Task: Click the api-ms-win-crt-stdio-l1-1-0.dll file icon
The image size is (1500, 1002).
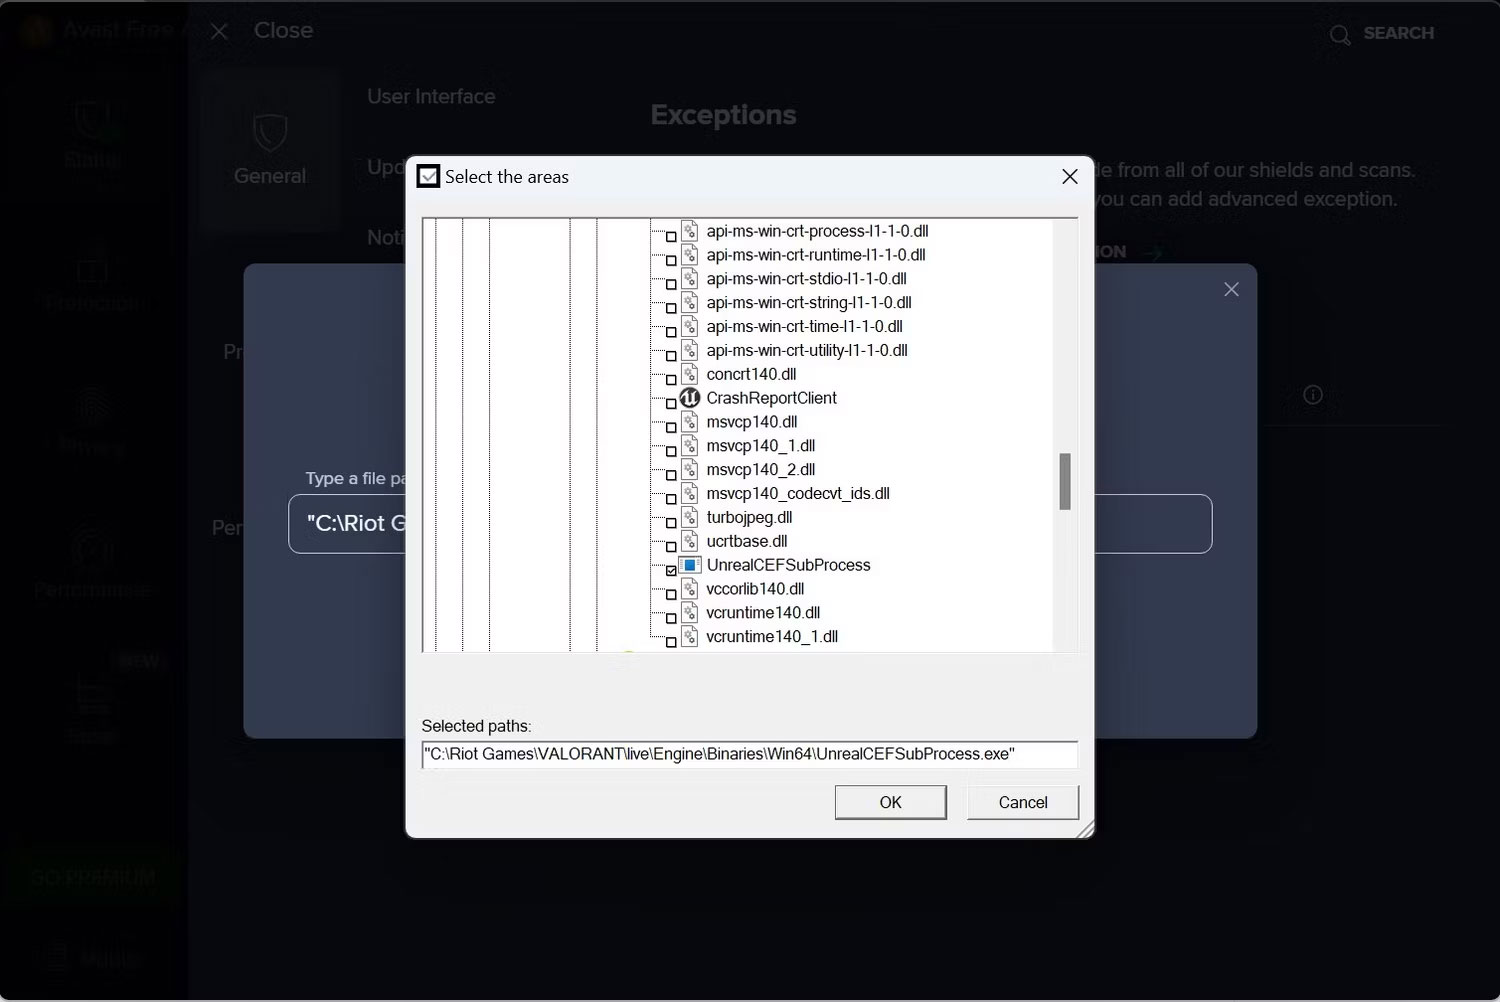Action: coord(690,279)
